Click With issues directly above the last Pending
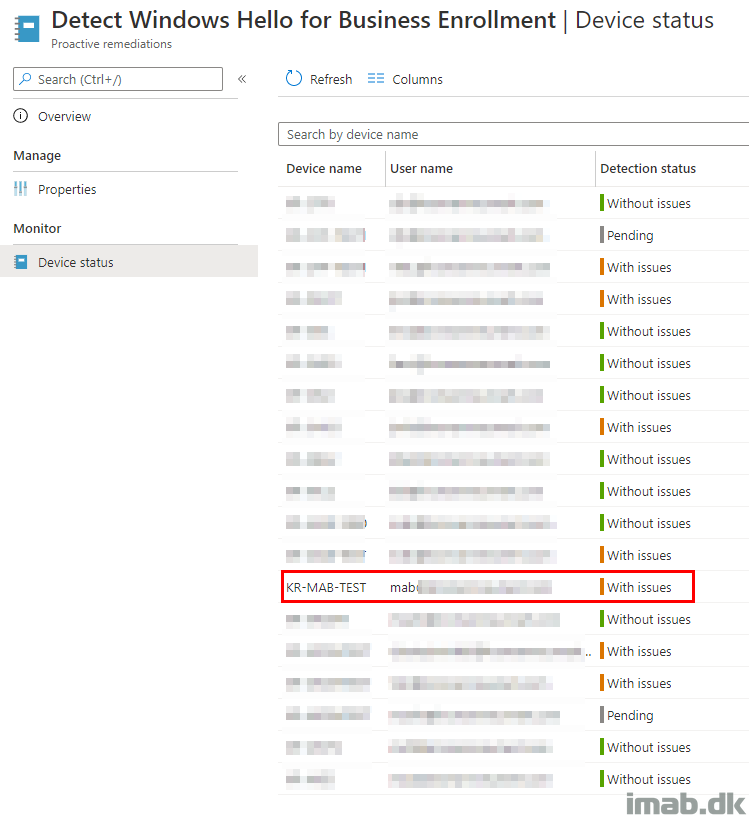749x816 pixels. [639, 683]
